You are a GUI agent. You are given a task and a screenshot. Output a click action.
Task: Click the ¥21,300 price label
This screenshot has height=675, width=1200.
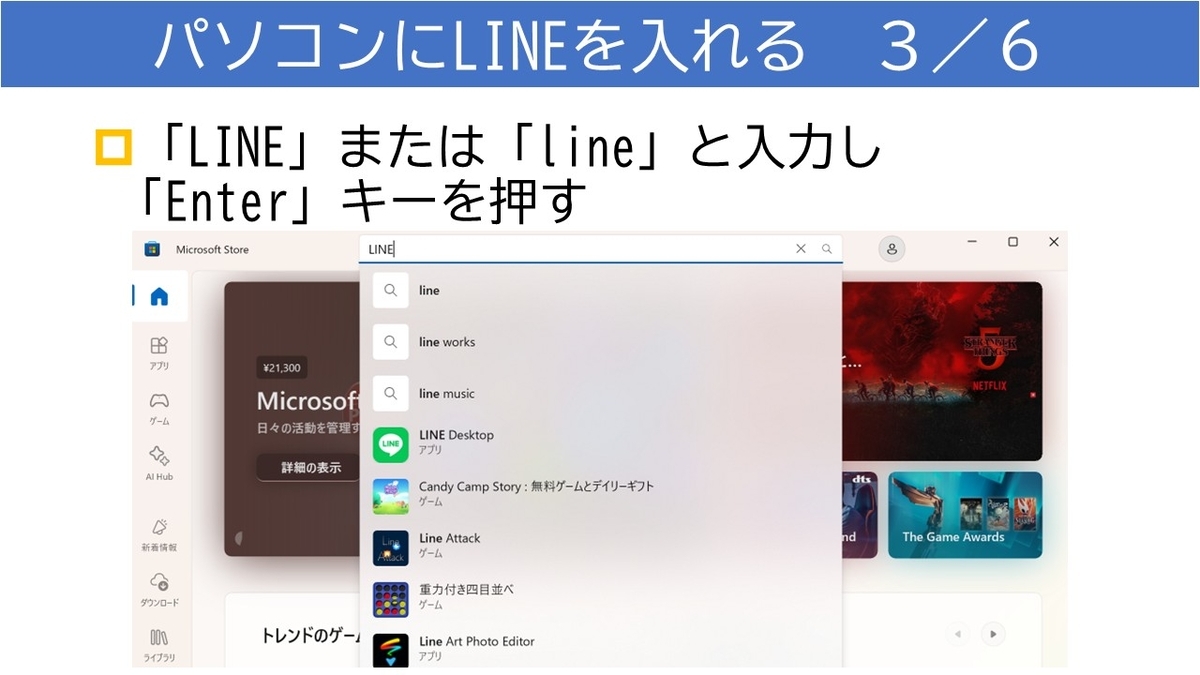click(281, 368)
